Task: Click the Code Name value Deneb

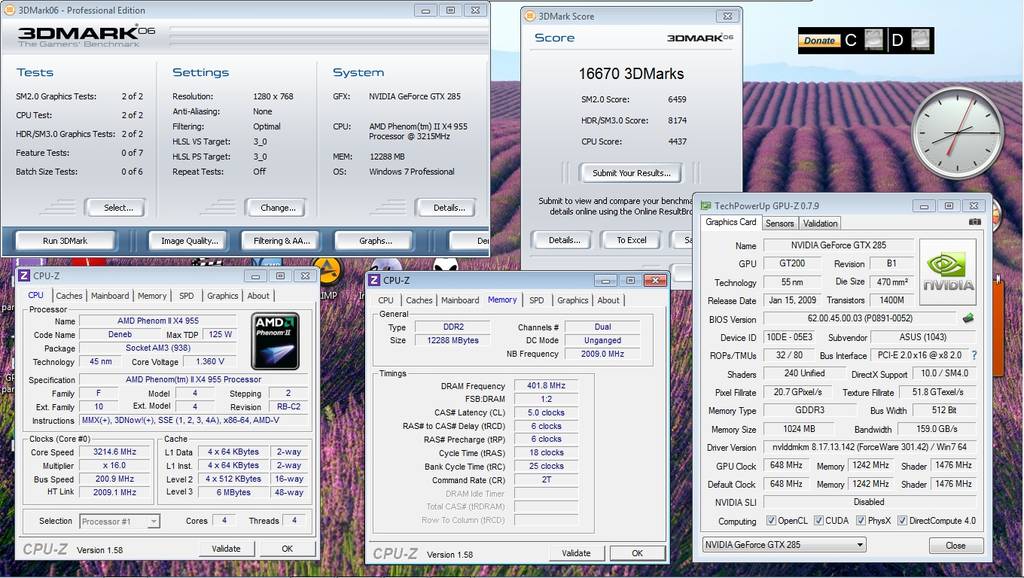Action: (120, 334)
